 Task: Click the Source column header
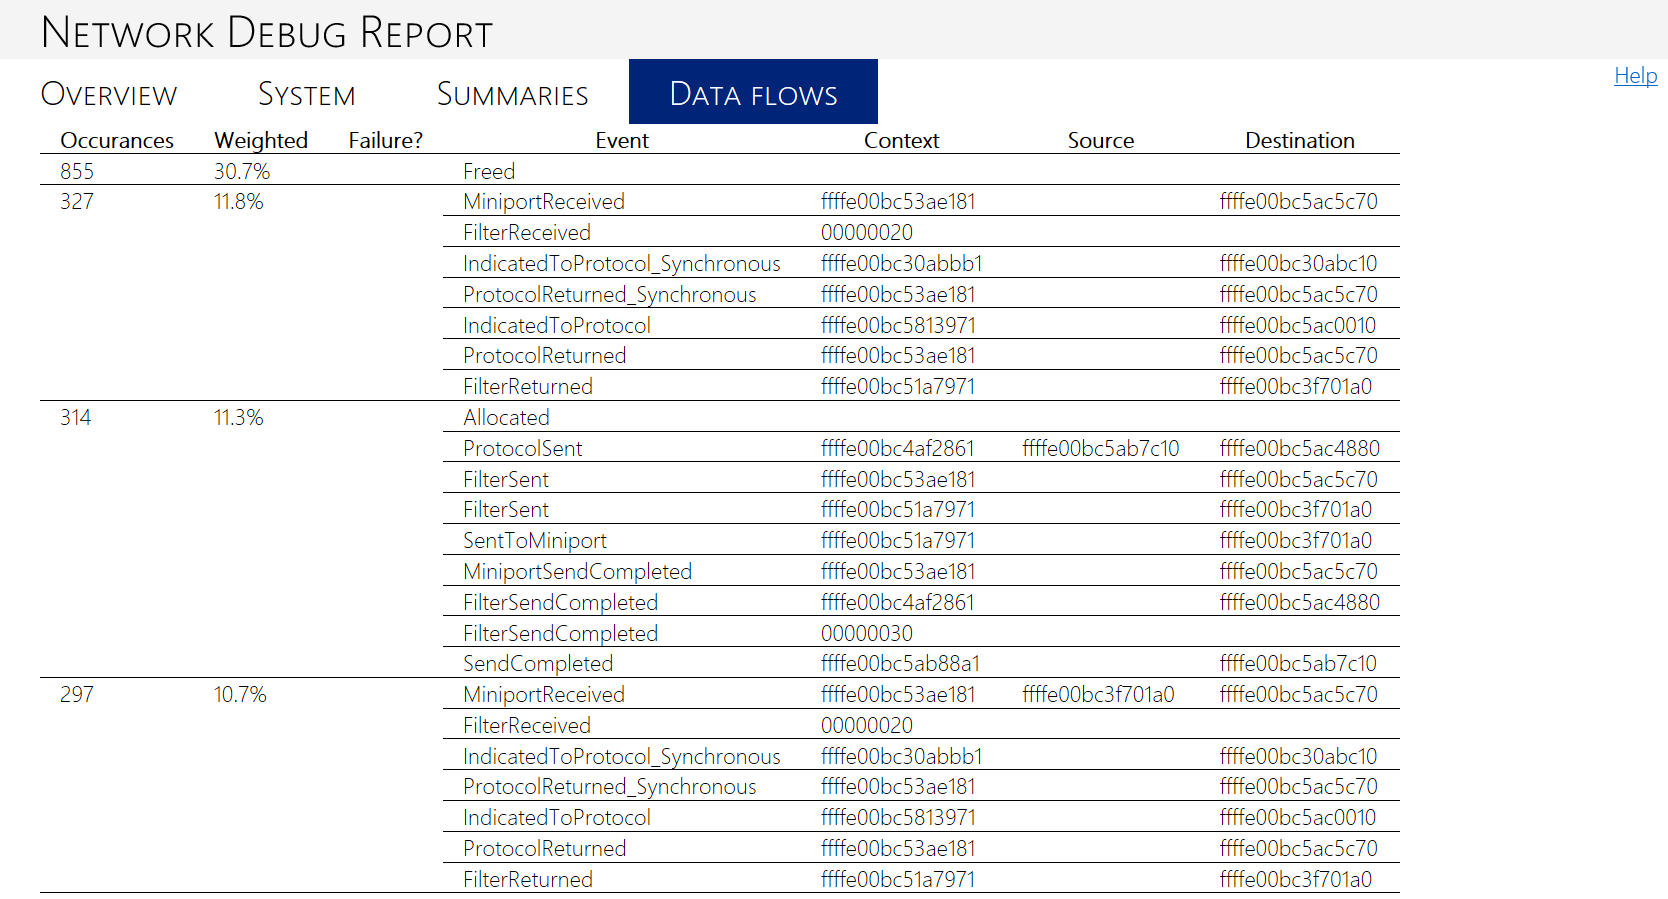pyautogui.click(x=1101, y=140)
